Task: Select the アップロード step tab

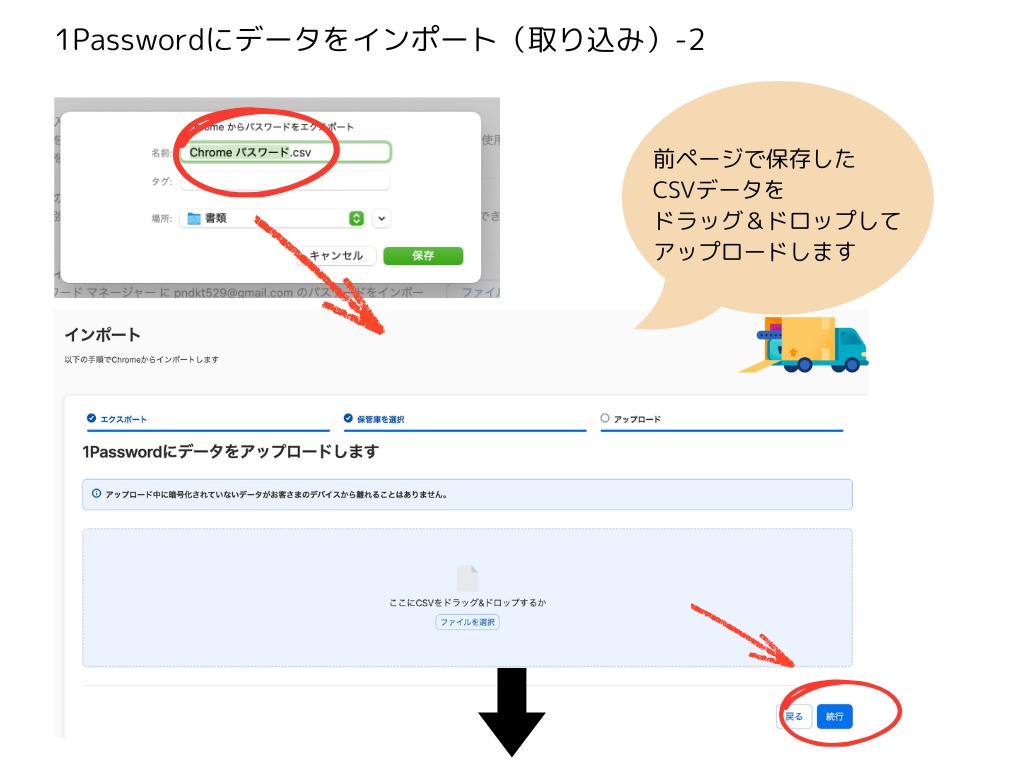Action: pyautogui.click(x=722, y=419)
